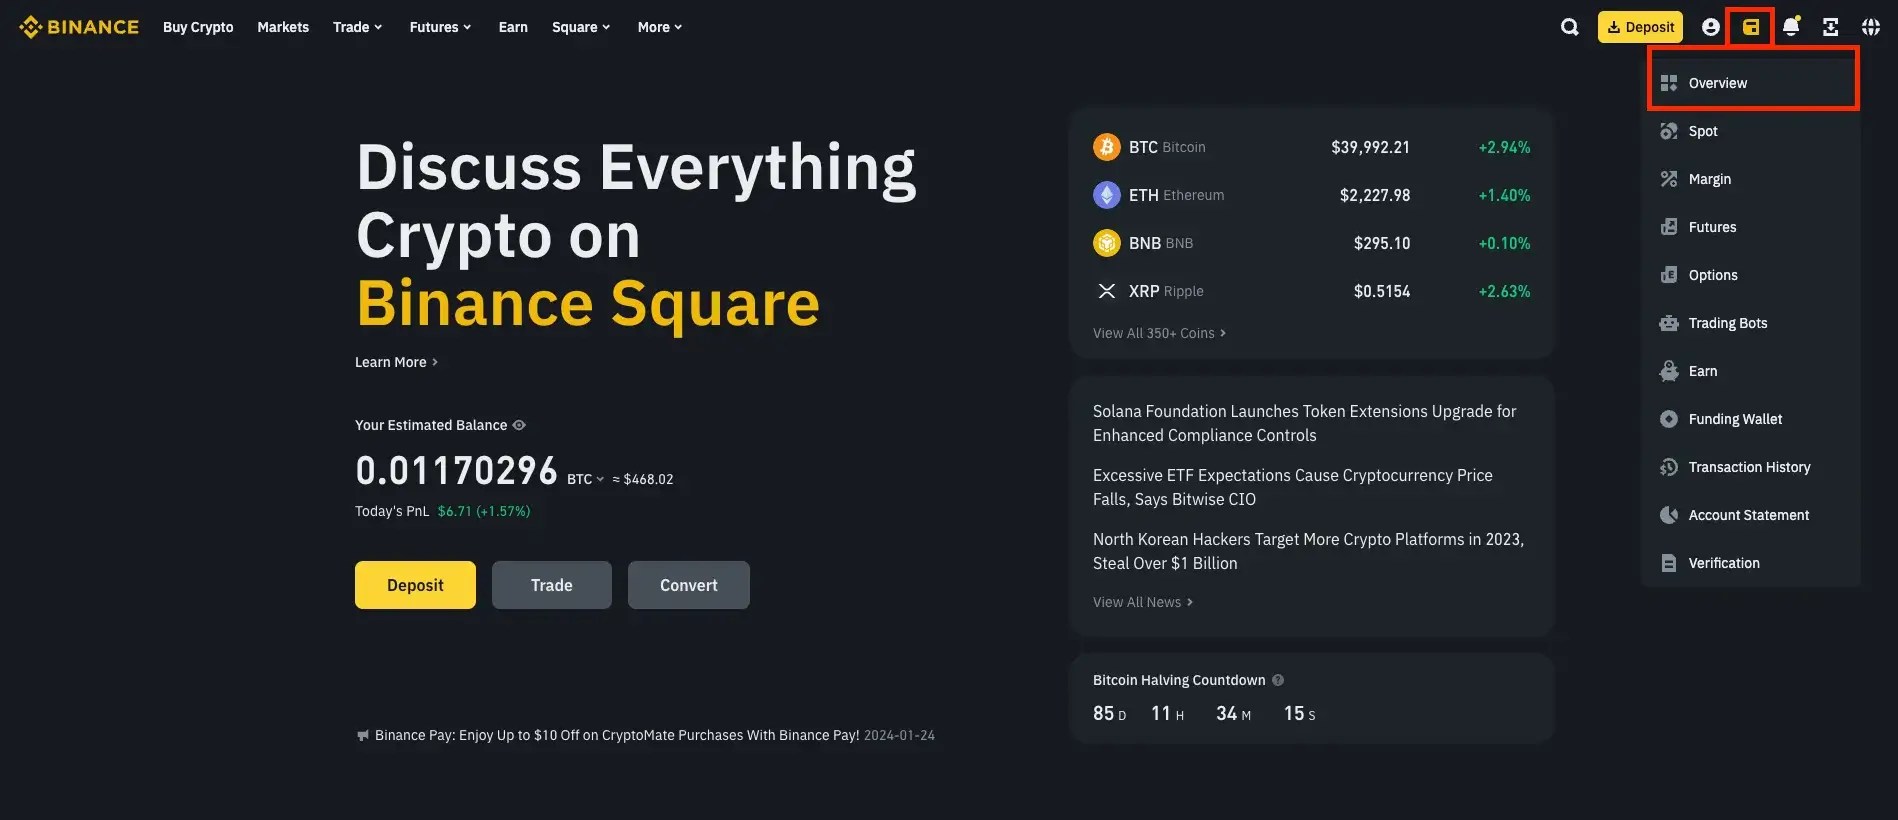Open the notifications bell icon
The width and height of the screenshot is (1898, 820).
click(x=1791, y=27)
